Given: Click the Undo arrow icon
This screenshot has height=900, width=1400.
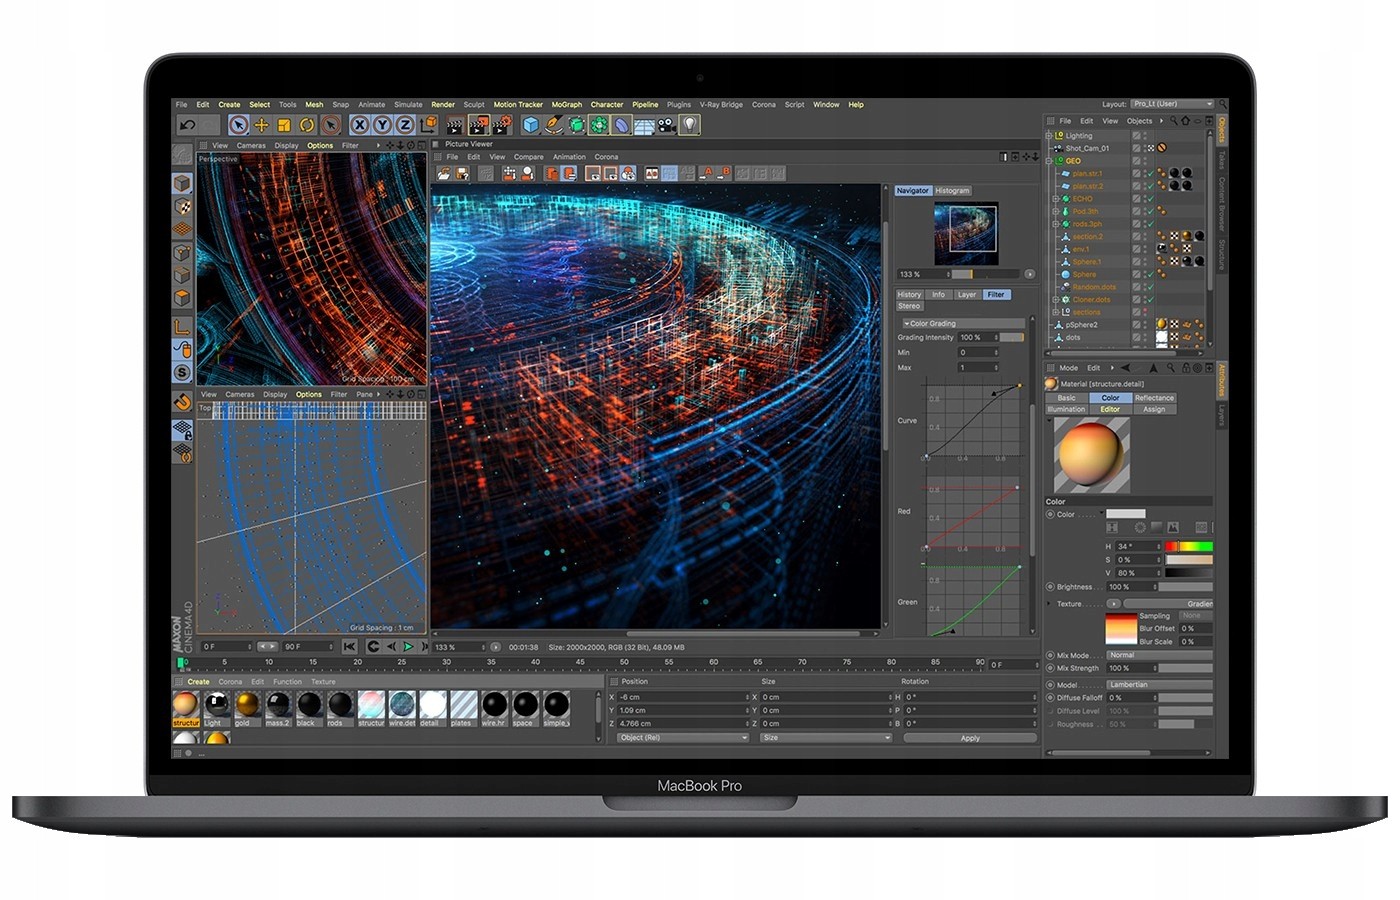Looking at the screenshot, I should (187, 125).
